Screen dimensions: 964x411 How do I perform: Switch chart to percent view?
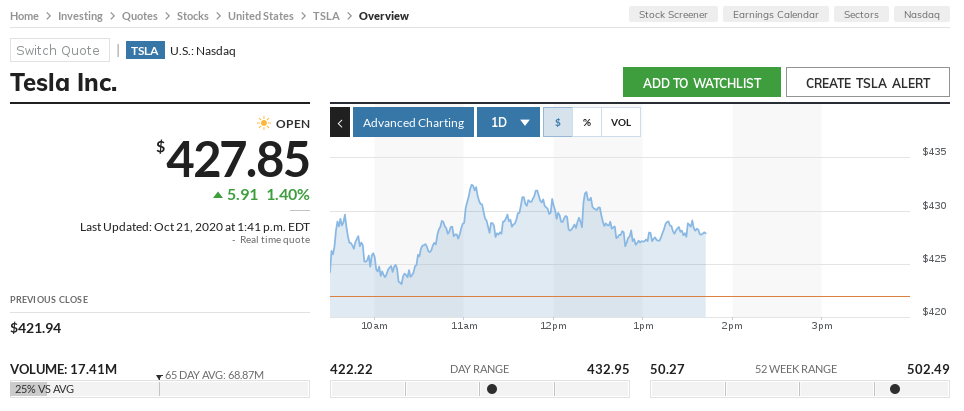[x=587, y=122]
